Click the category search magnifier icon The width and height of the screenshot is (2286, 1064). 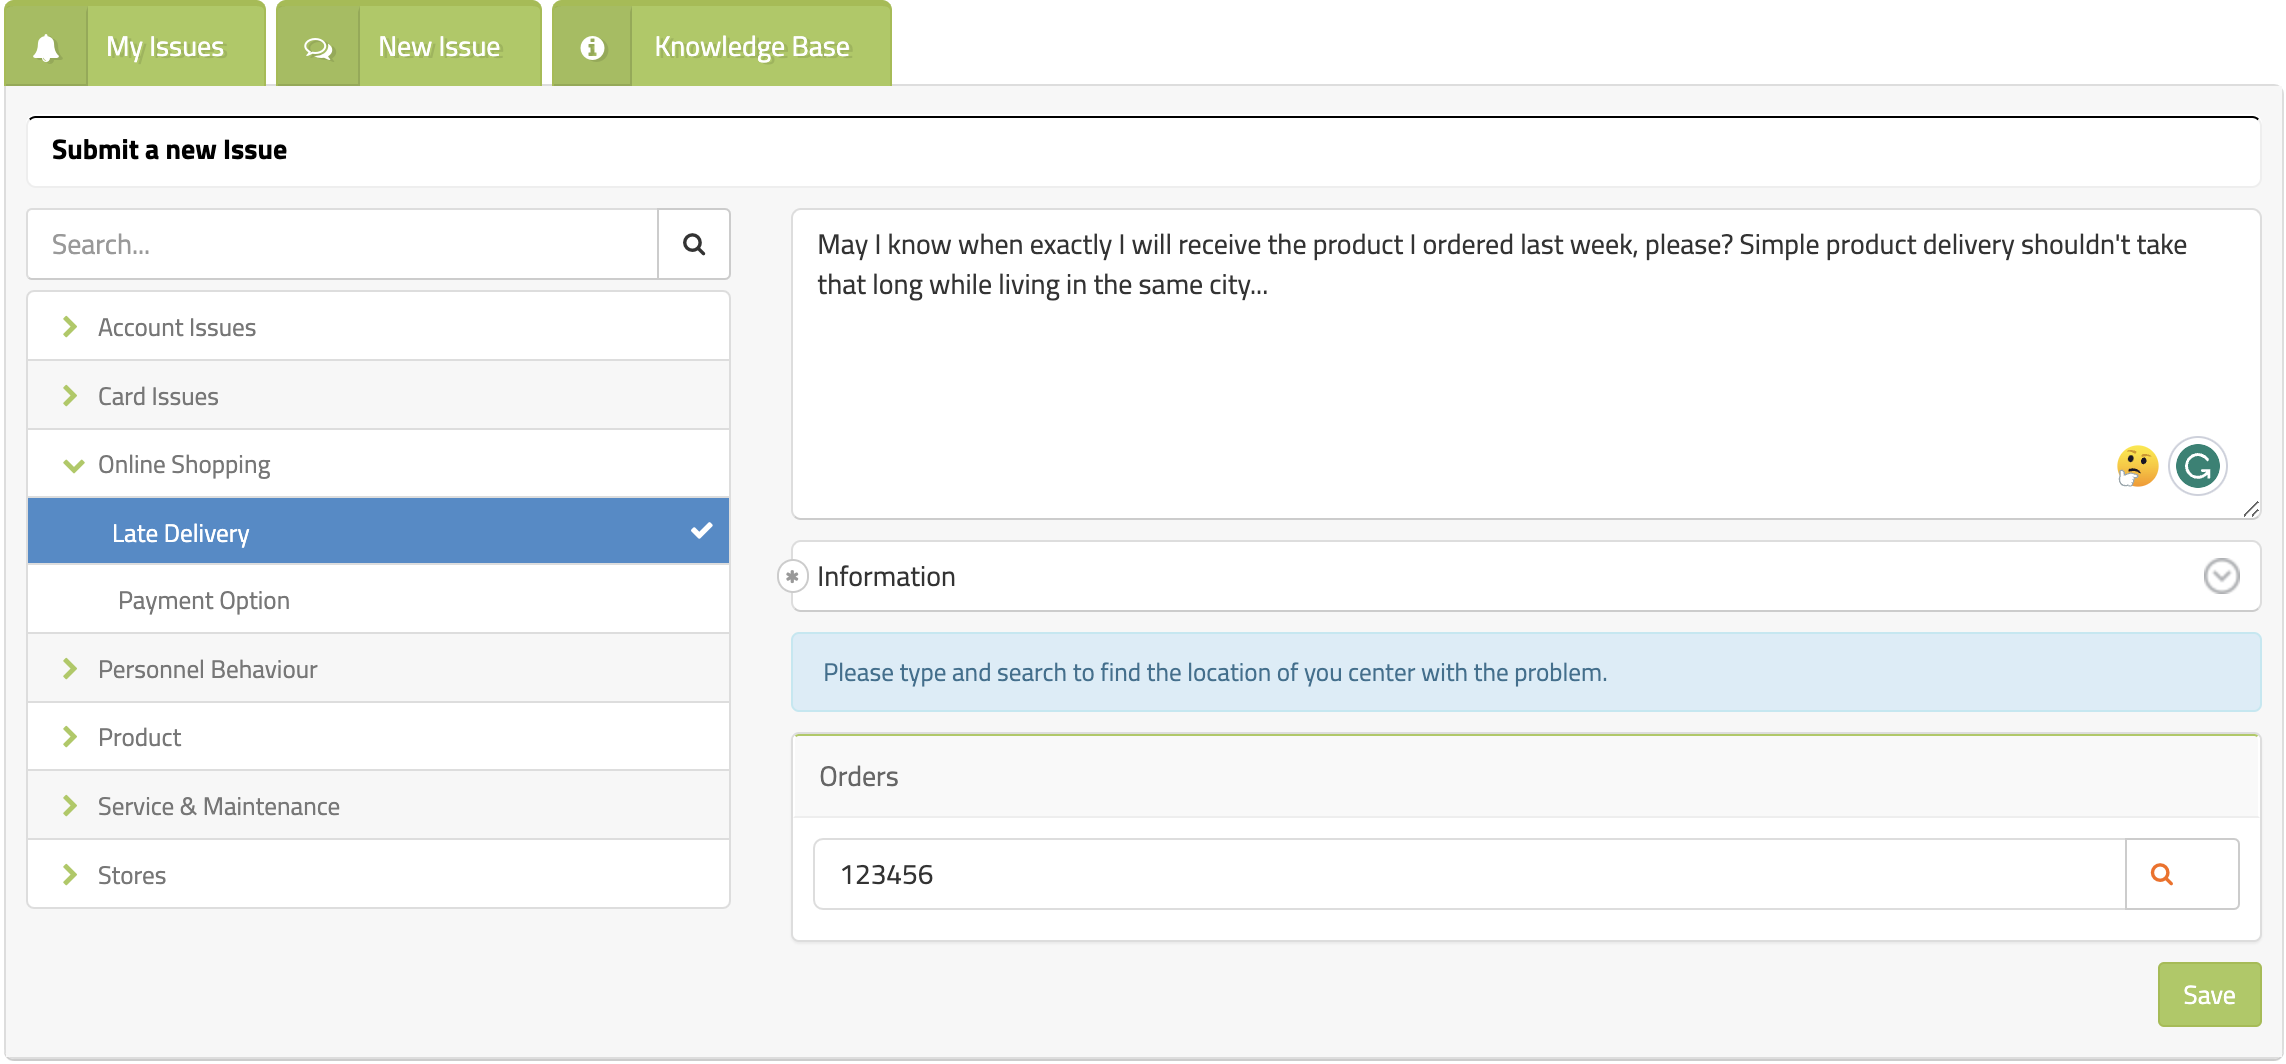click(693, 244)
